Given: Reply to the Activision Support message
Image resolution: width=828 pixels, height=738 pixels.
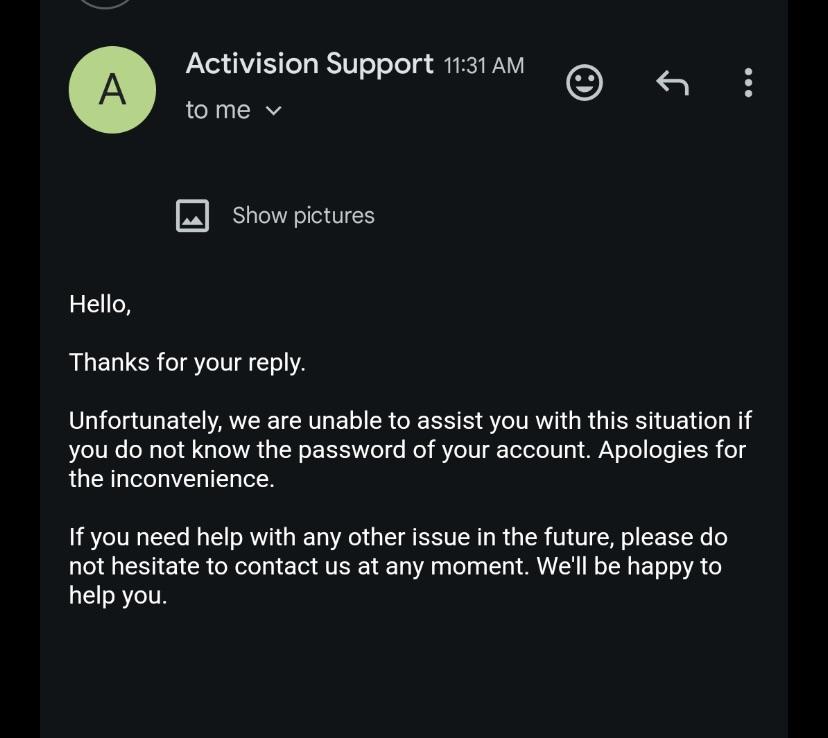Looking at the screenshot, I should click(x=673, y=83).
